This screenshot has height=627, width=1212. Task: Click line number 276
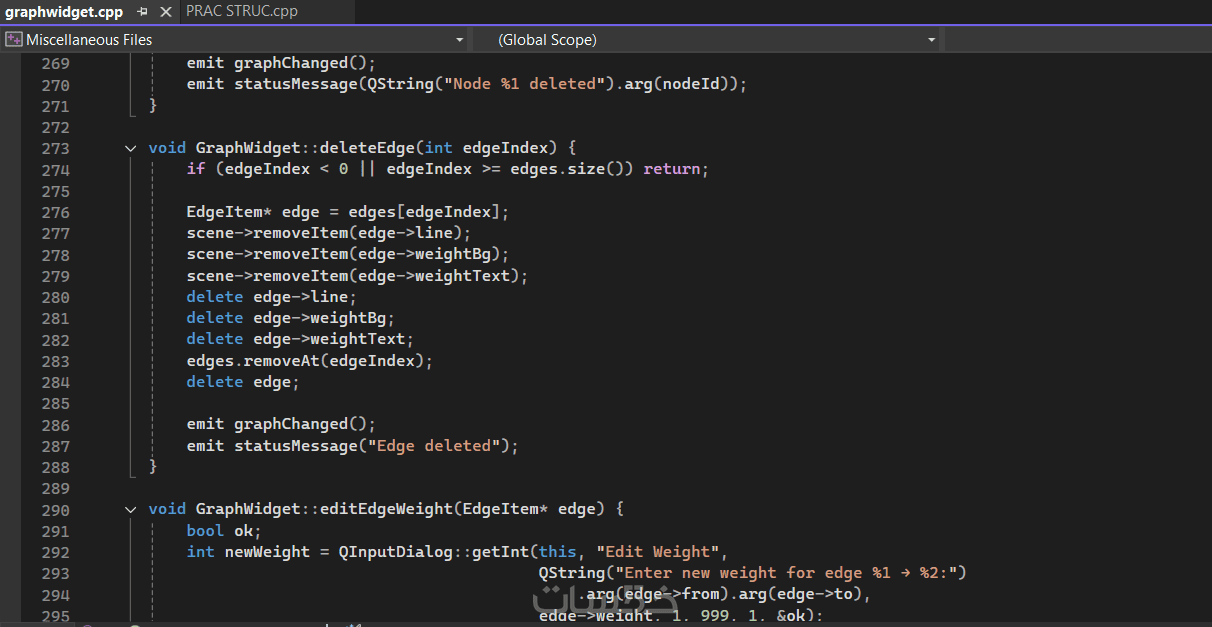pos(55,212)
